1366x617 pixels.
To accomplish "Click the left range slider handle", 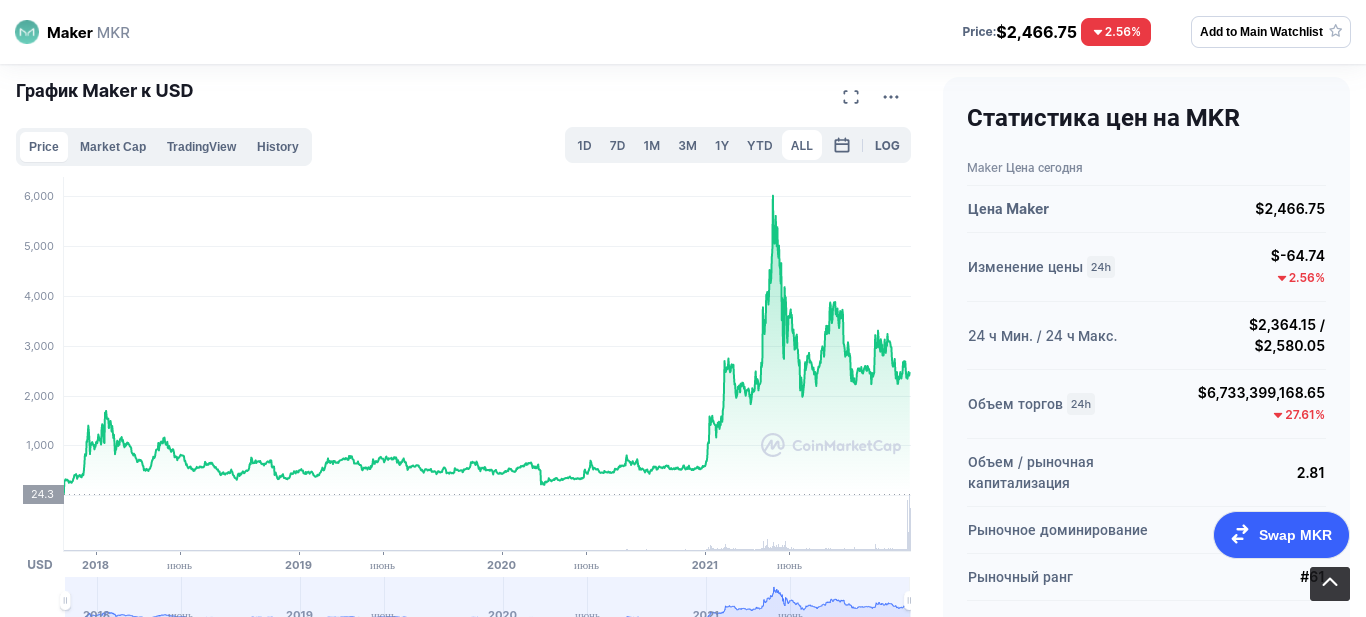I will (x=65, y=601).
